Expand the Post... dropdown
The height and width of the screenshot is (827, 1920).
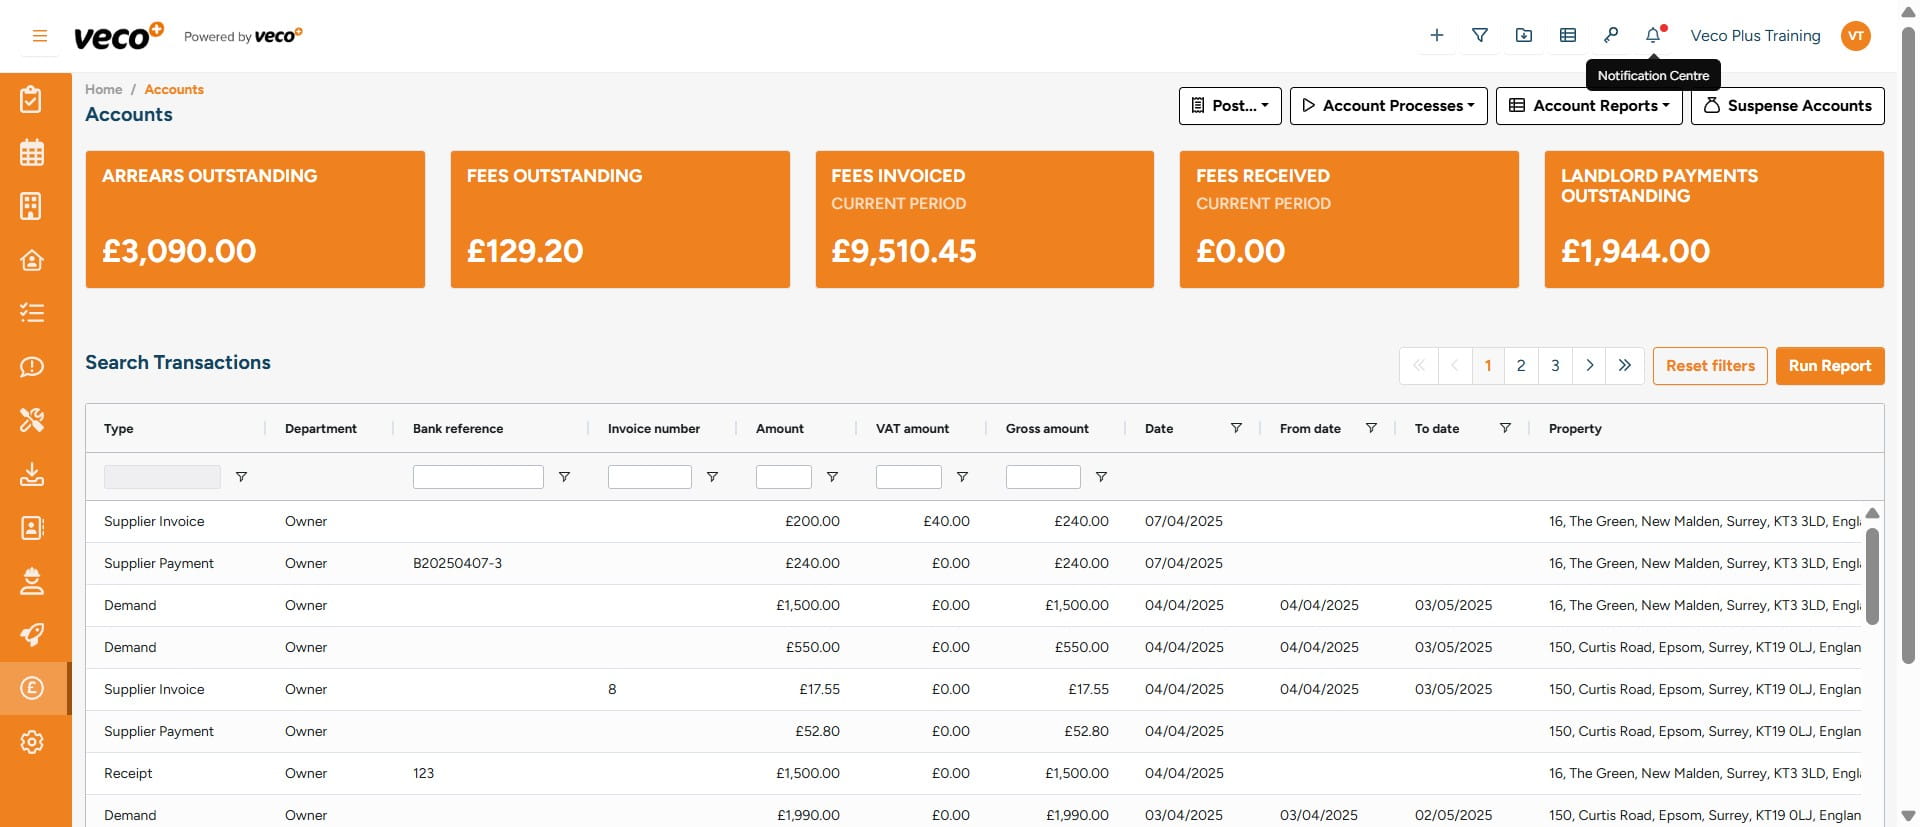[1230, 106]
